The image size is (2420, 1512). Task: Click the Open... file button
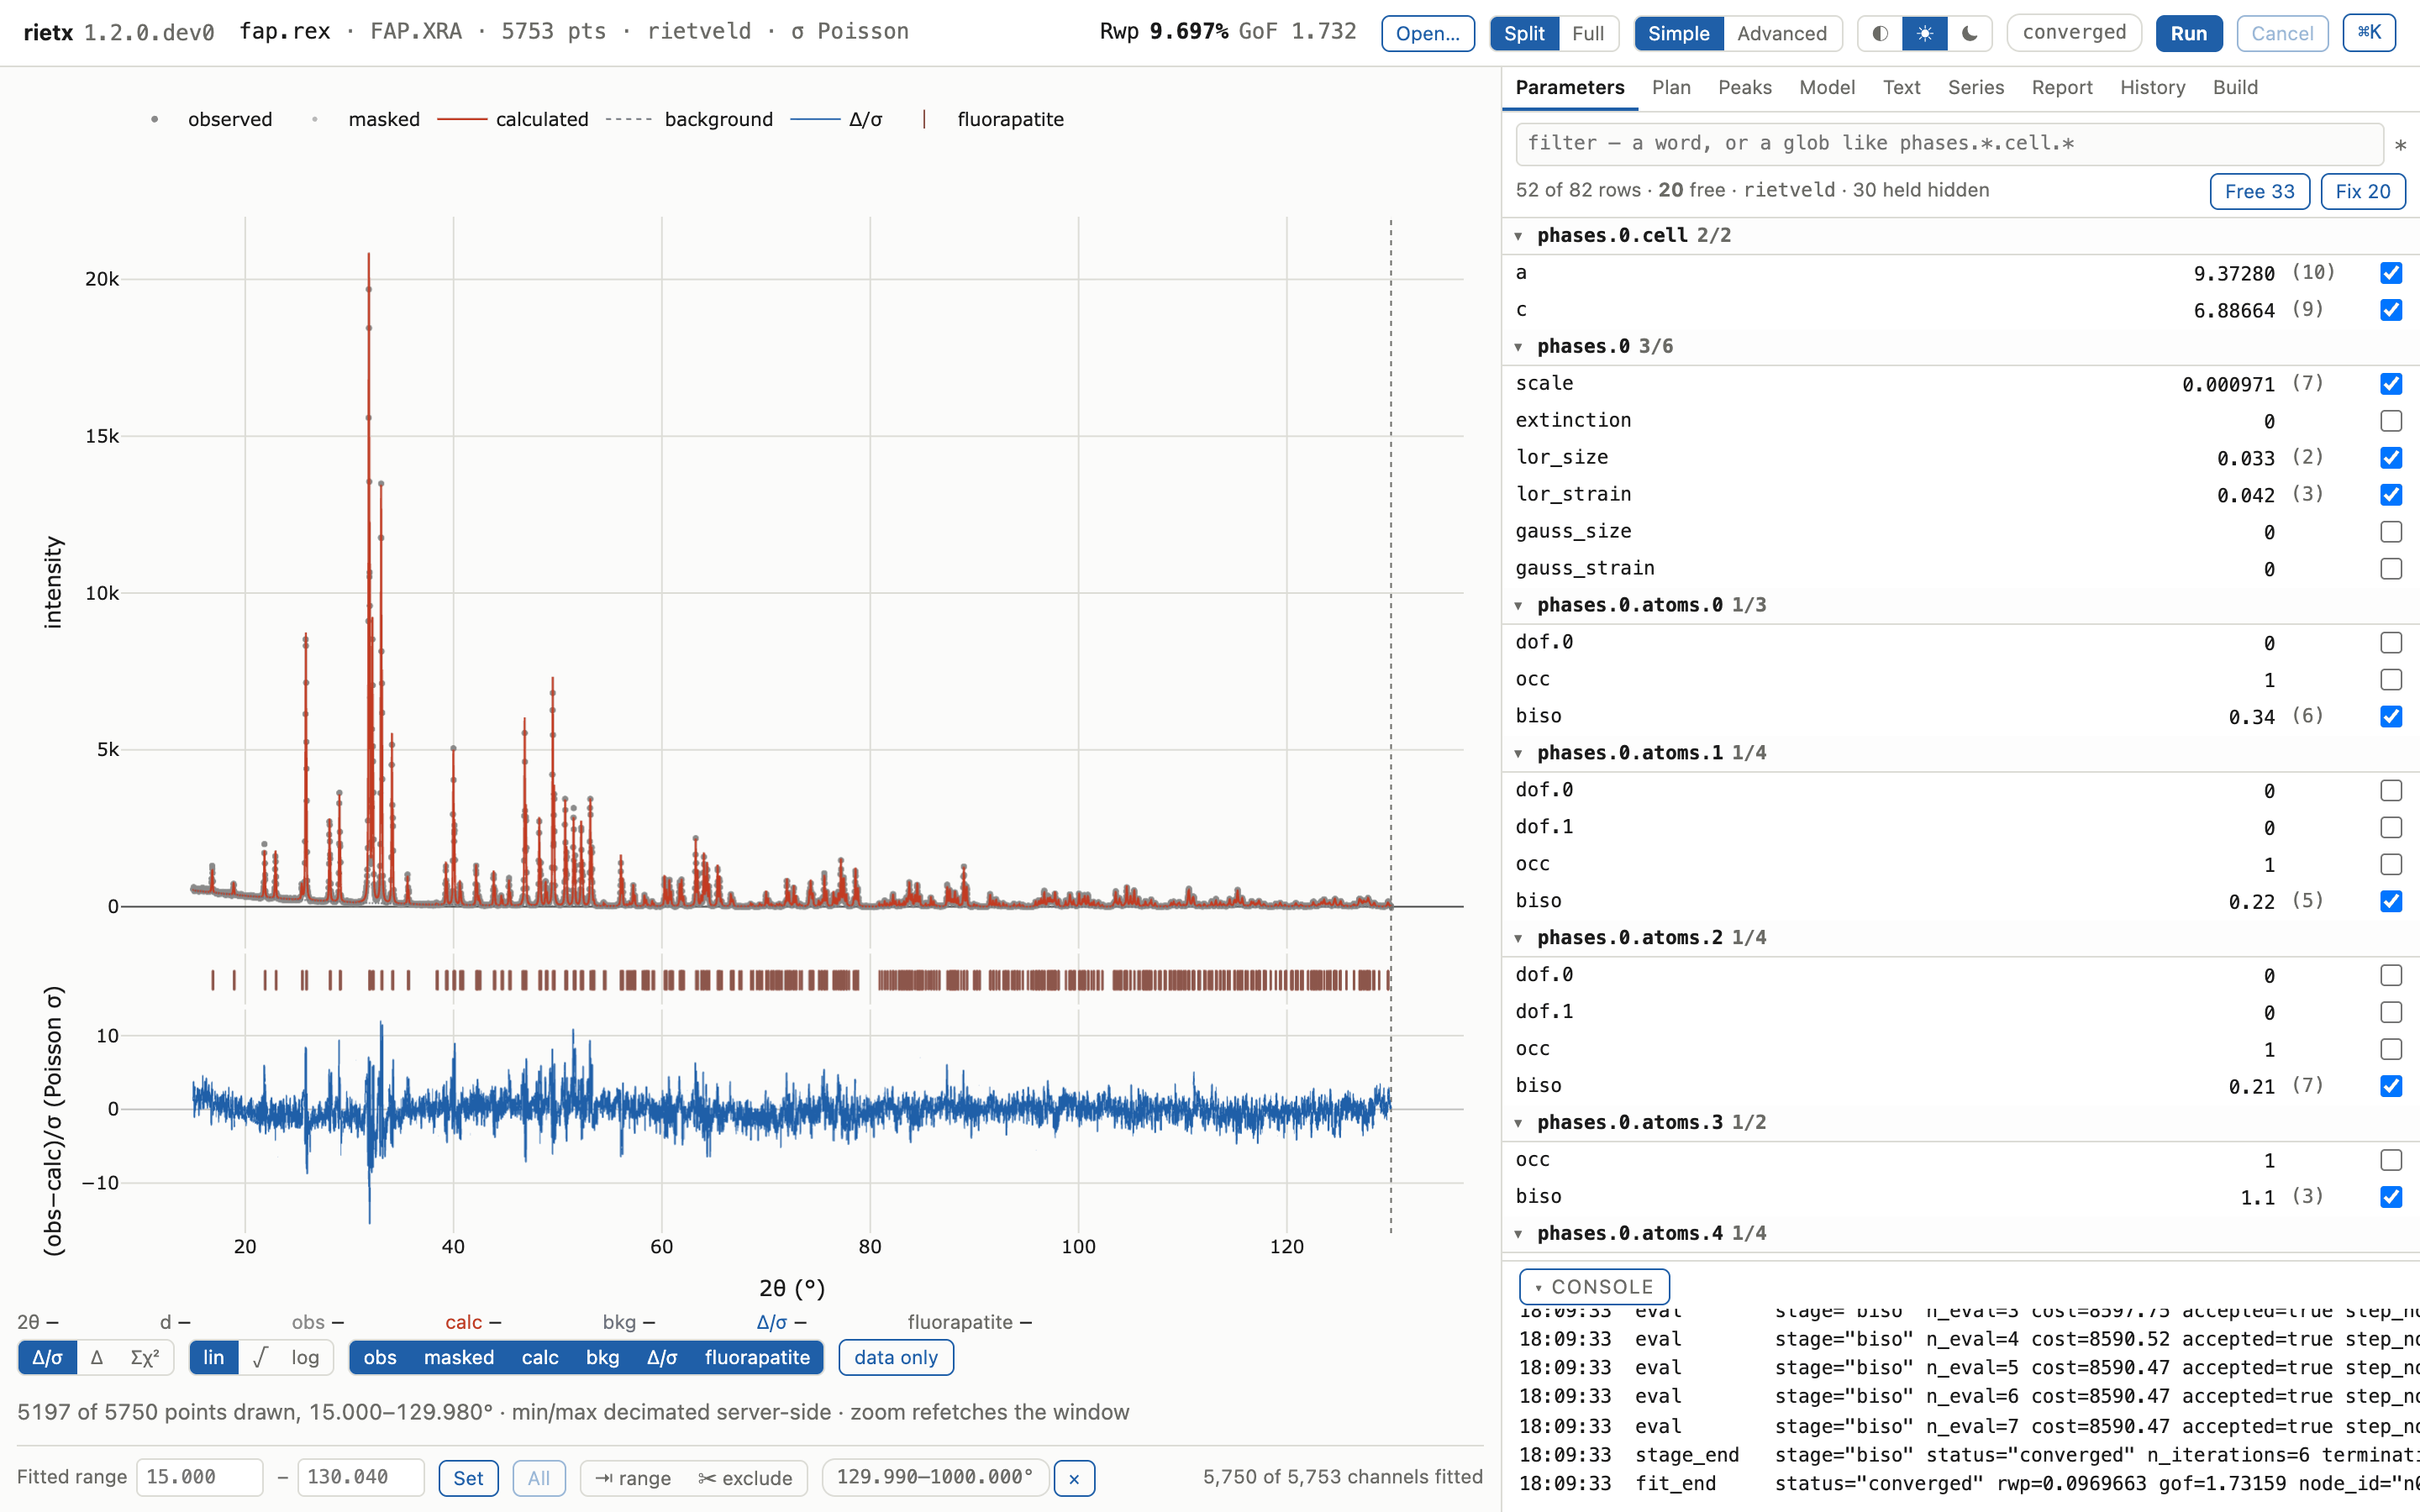tap(1428, 33)
